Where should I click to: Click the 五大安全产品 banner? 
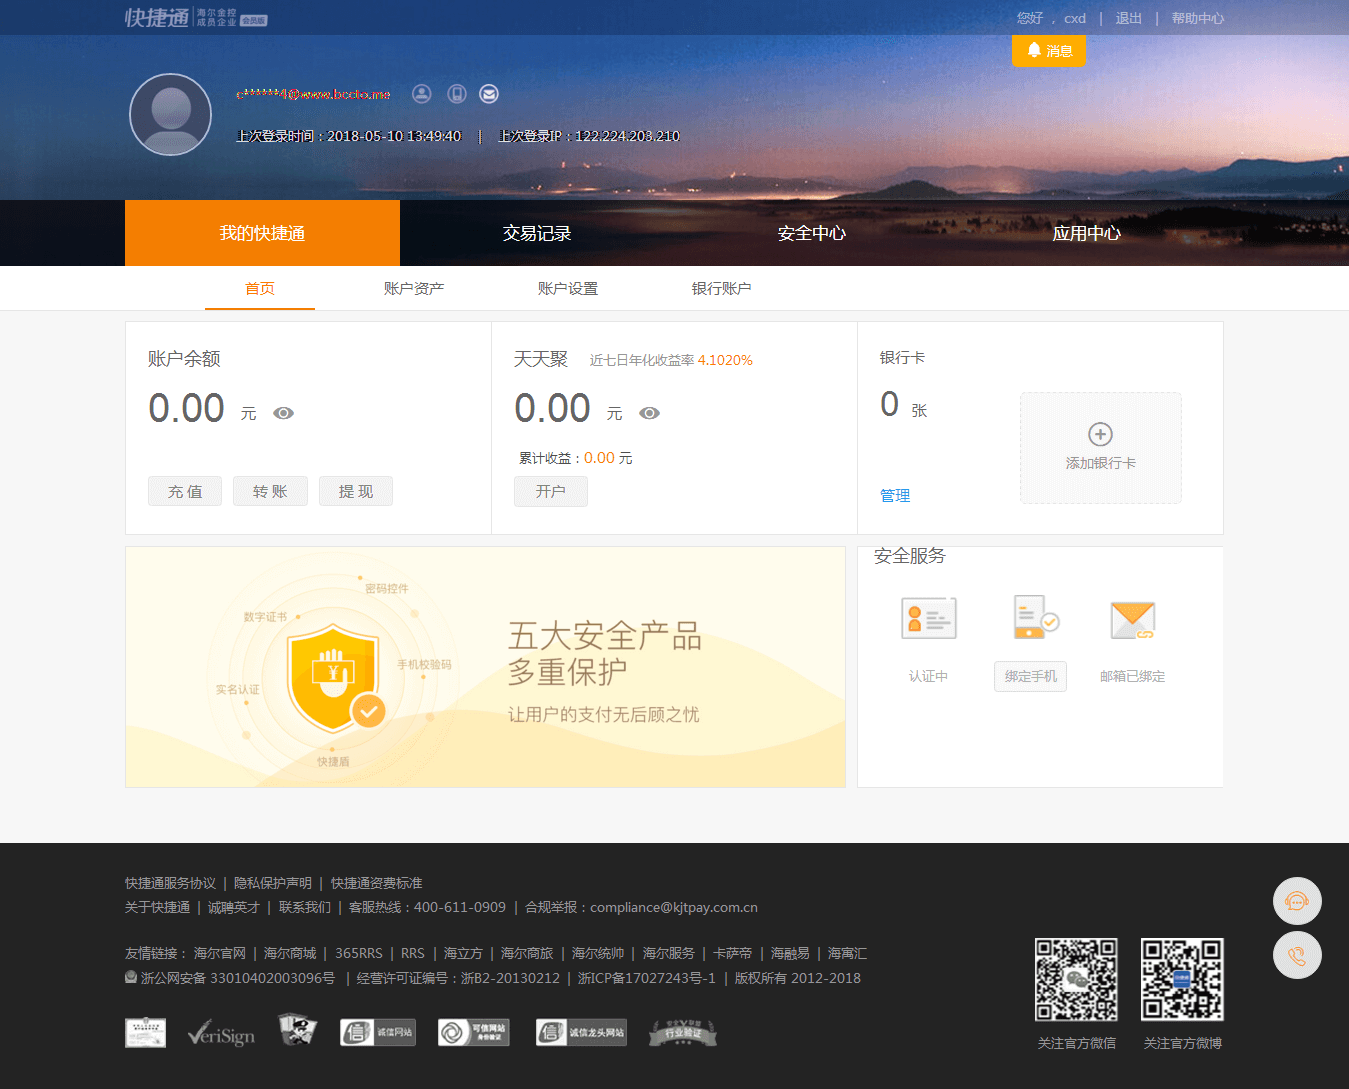tap(485, 667)
